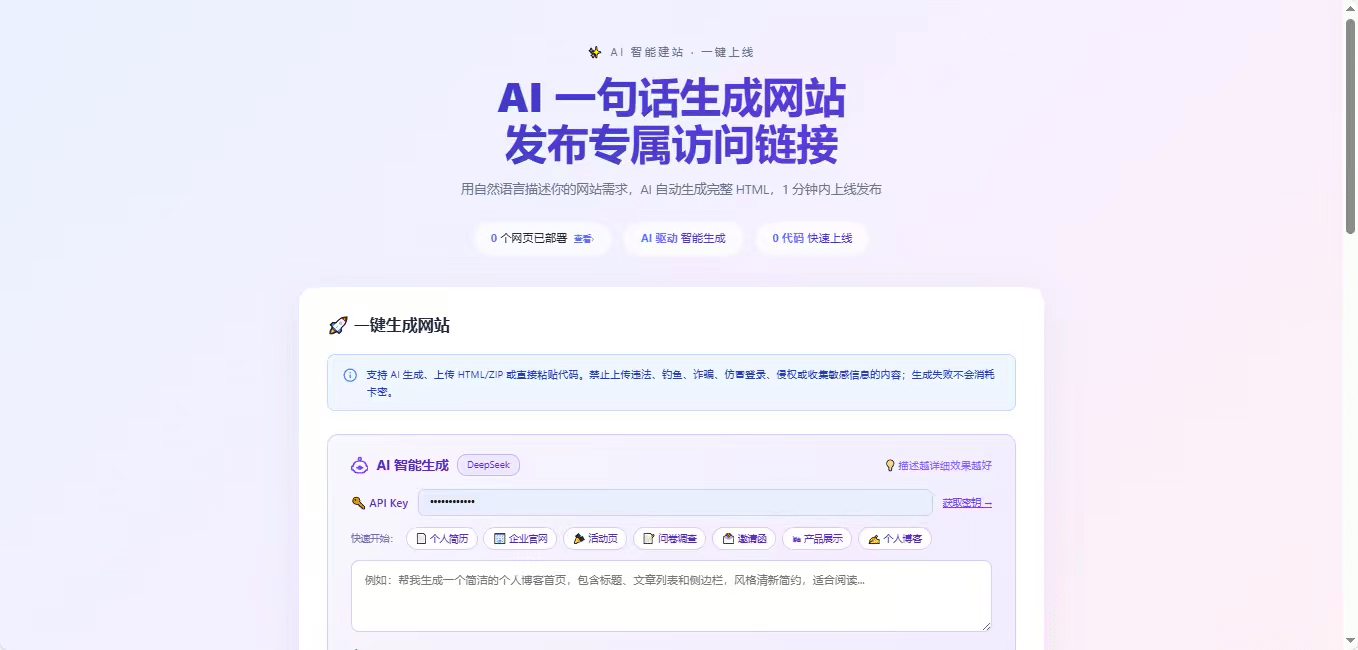This screenshot has width=1358, height=650.
Task: Select the 个人博客 quick start template
Action: point(895,539)
